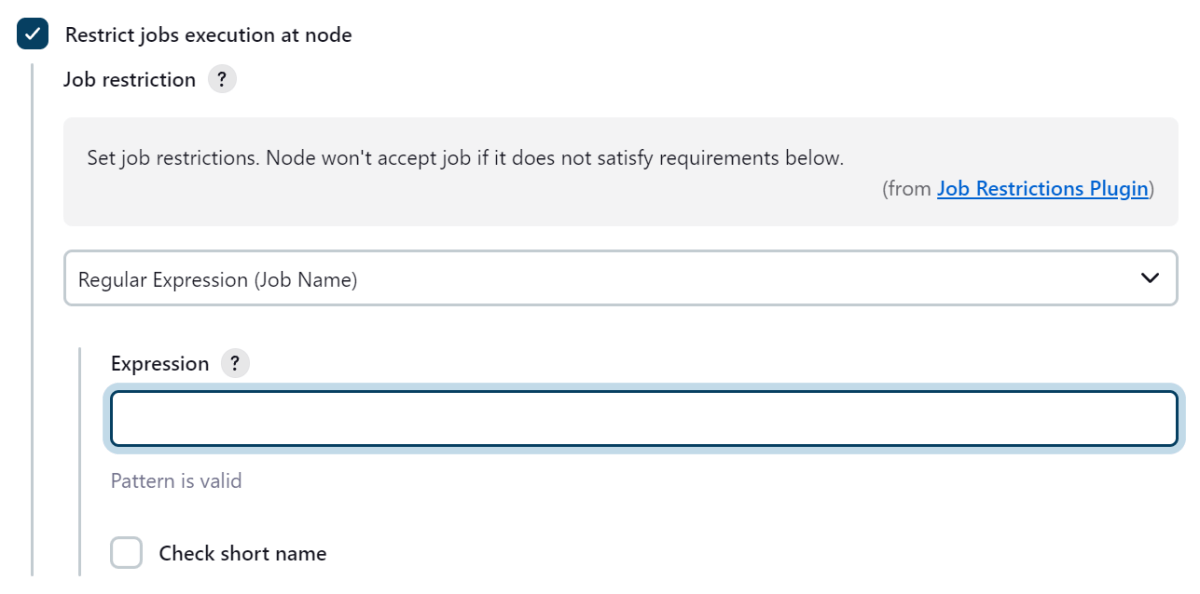Open help for the Expression field

pyautogui.click(x=235, y=364)
